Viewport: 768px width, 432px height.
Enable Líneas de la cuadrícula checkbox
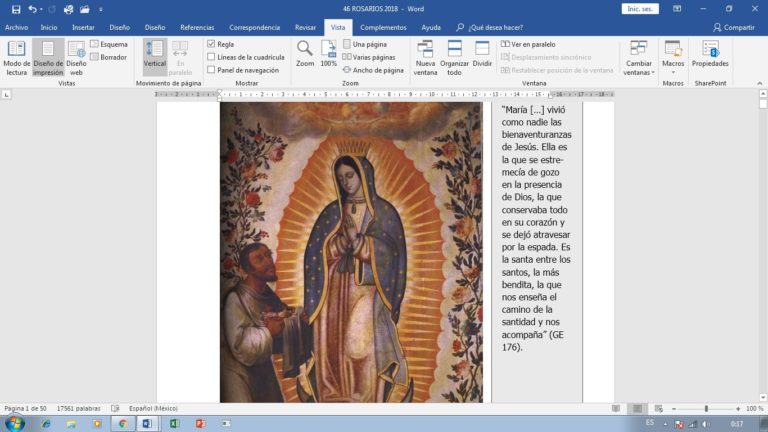tap(211, 57)
